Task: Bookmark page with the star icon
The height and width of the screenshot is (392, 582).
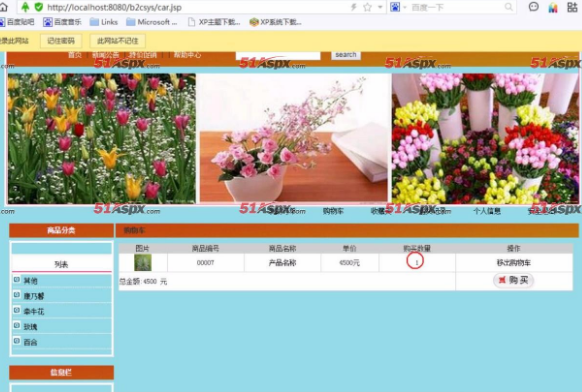Action: [367, 7]
